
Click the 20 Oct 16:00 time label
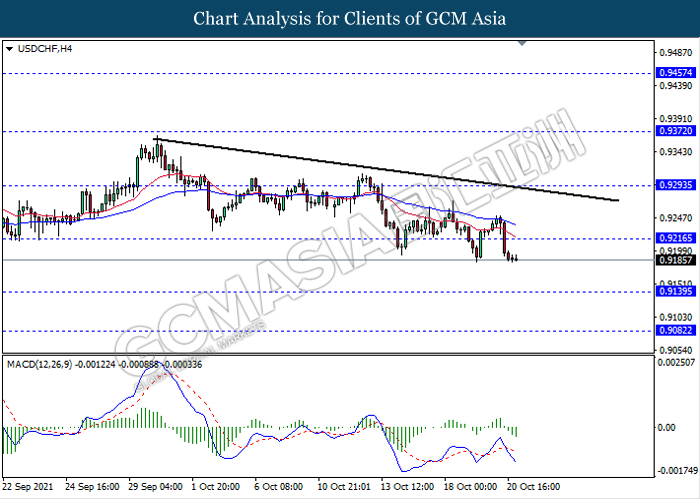[533, 487]
